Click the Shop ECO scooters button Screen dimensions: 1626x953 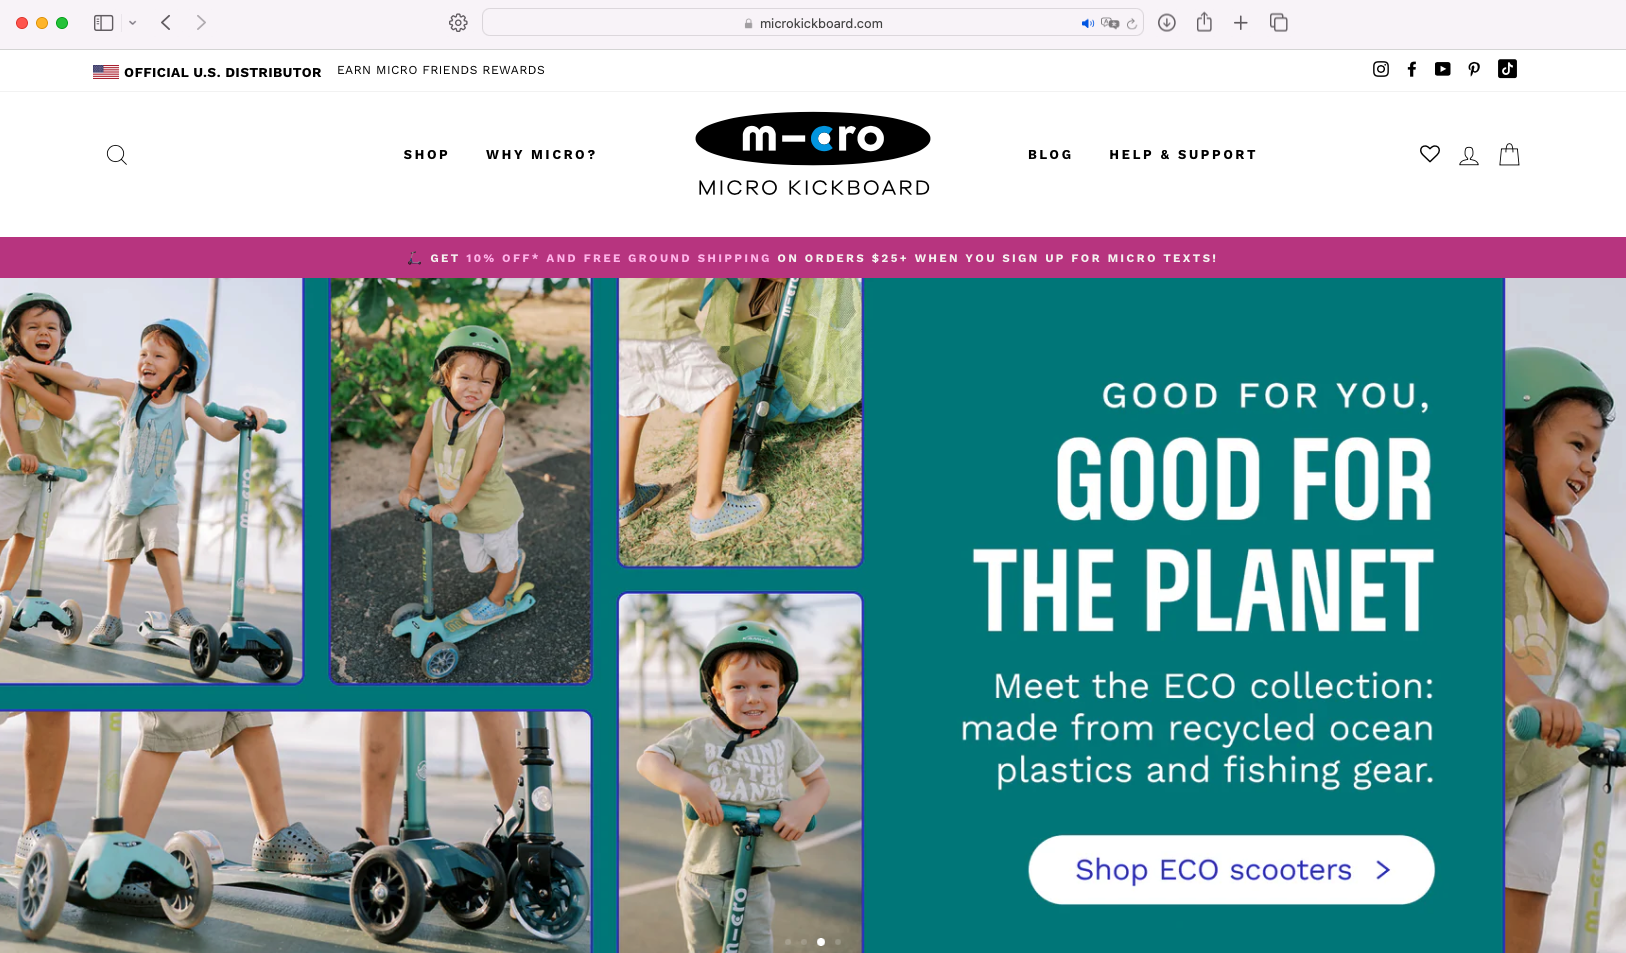point(1231,870)
